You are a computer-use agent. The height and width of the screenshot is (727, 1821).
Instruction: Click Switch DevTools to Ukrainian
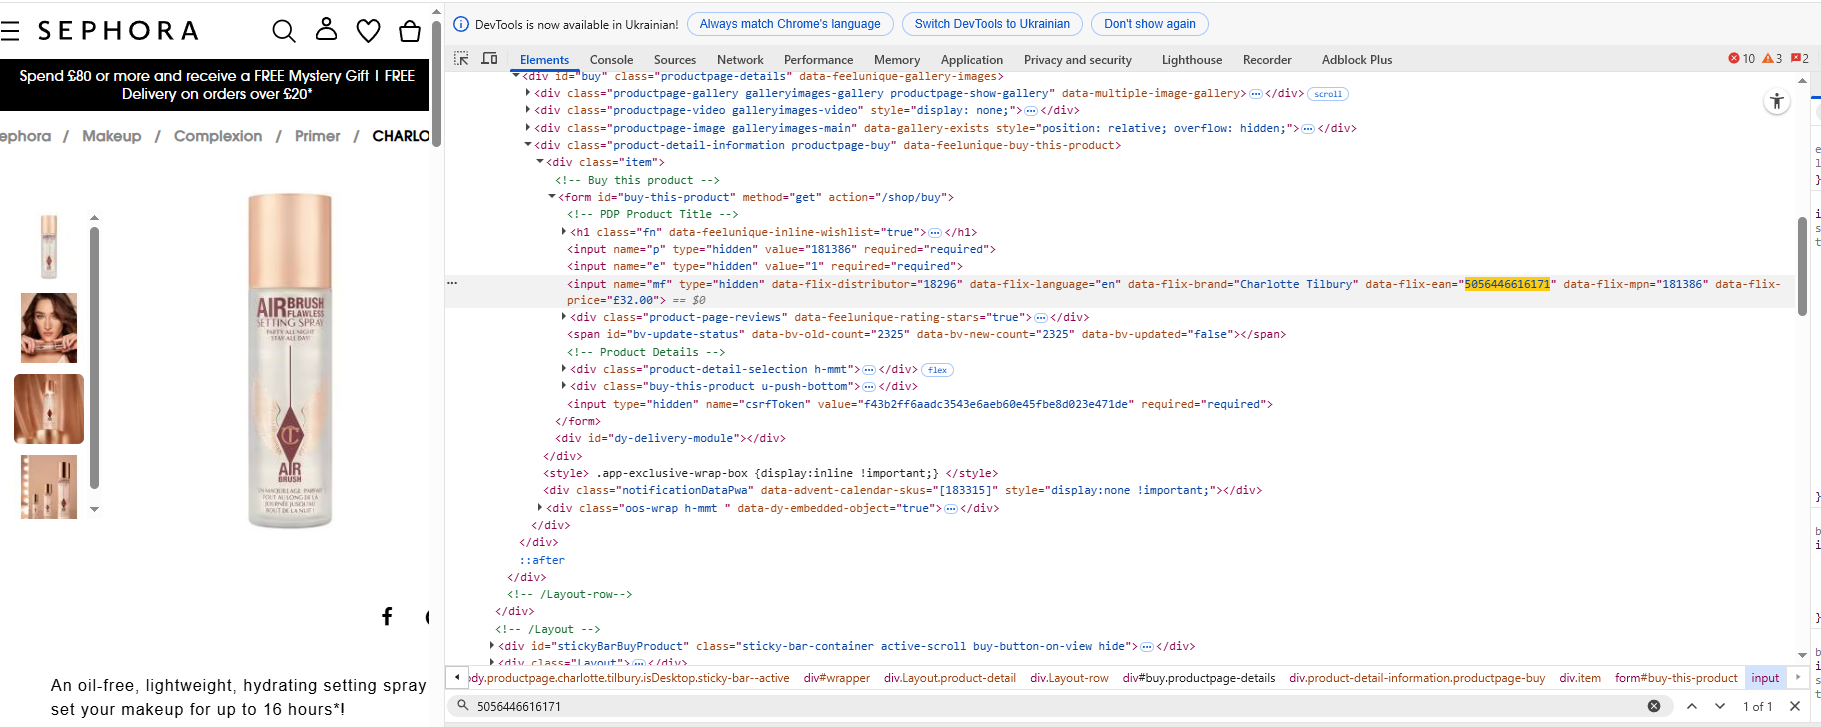click(x=992, y=24)
